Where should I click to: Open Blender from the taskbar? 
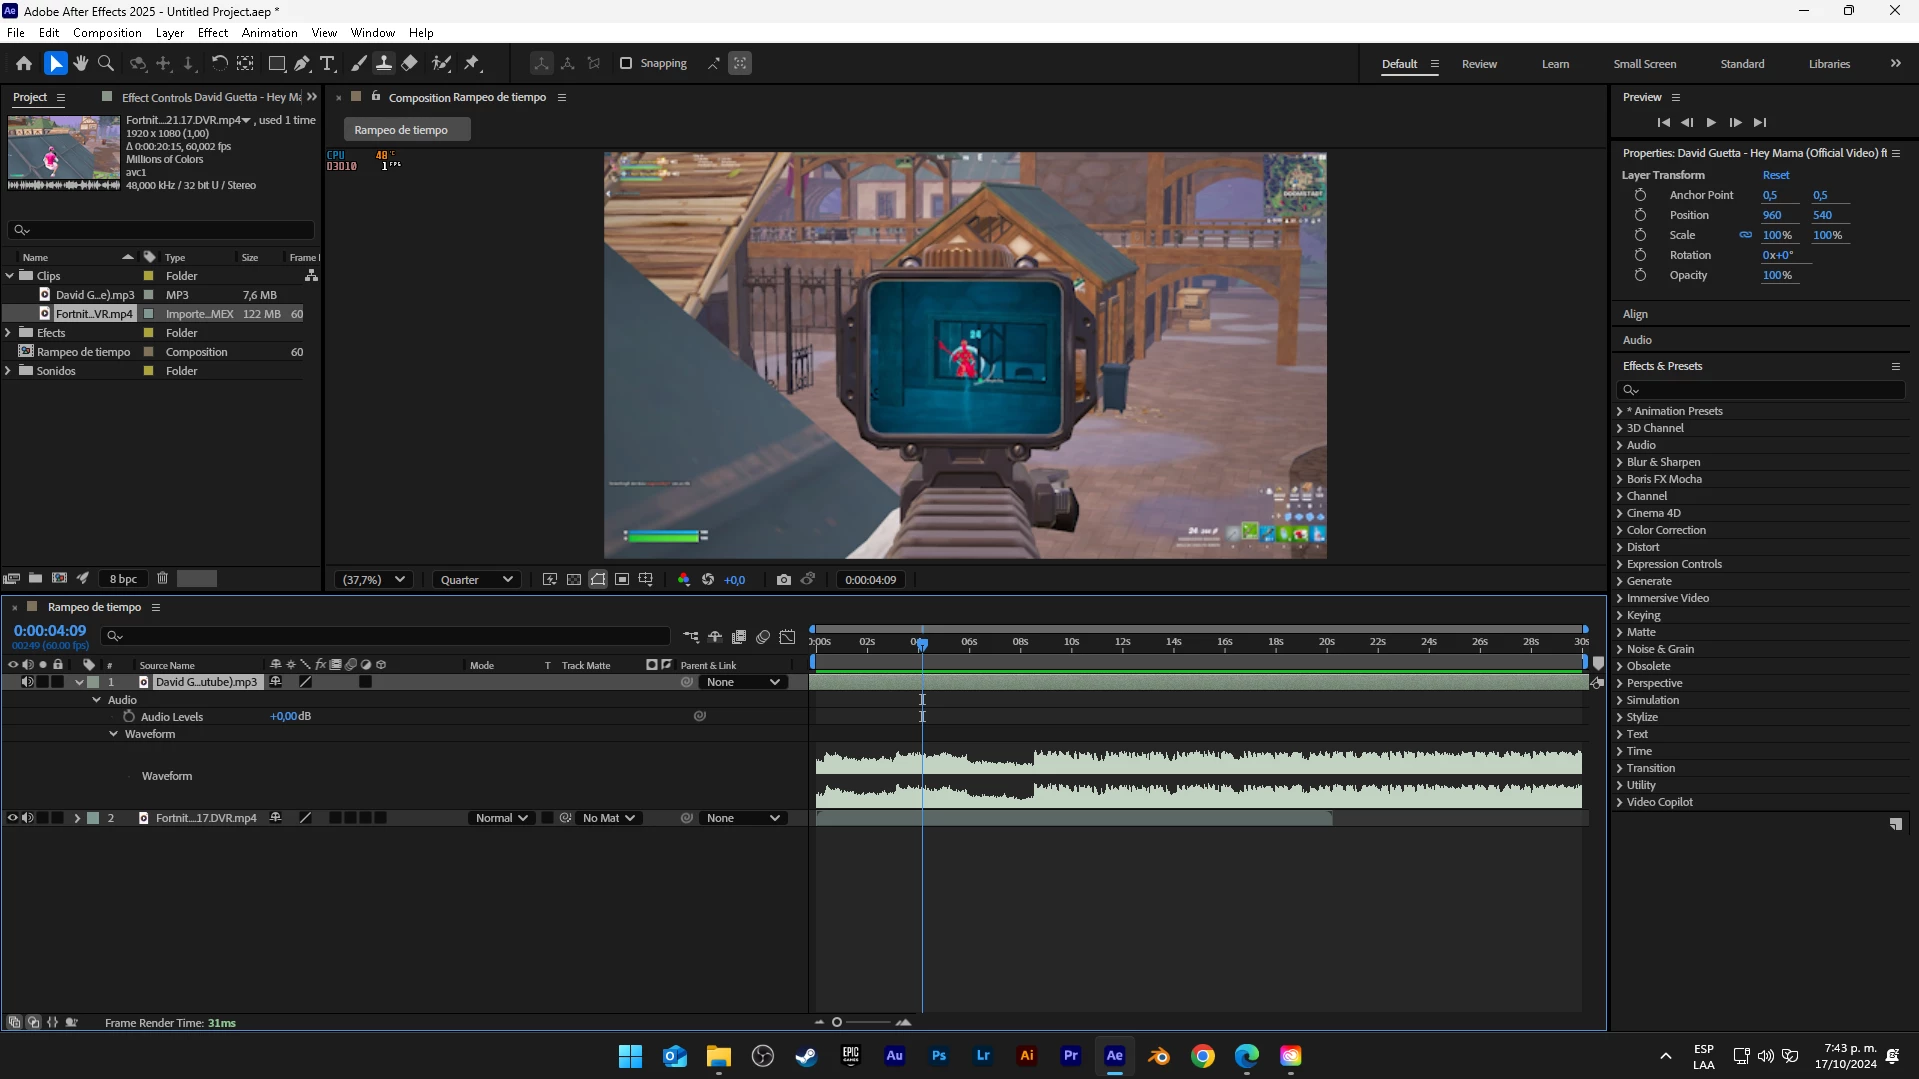pos(1159,1056)
